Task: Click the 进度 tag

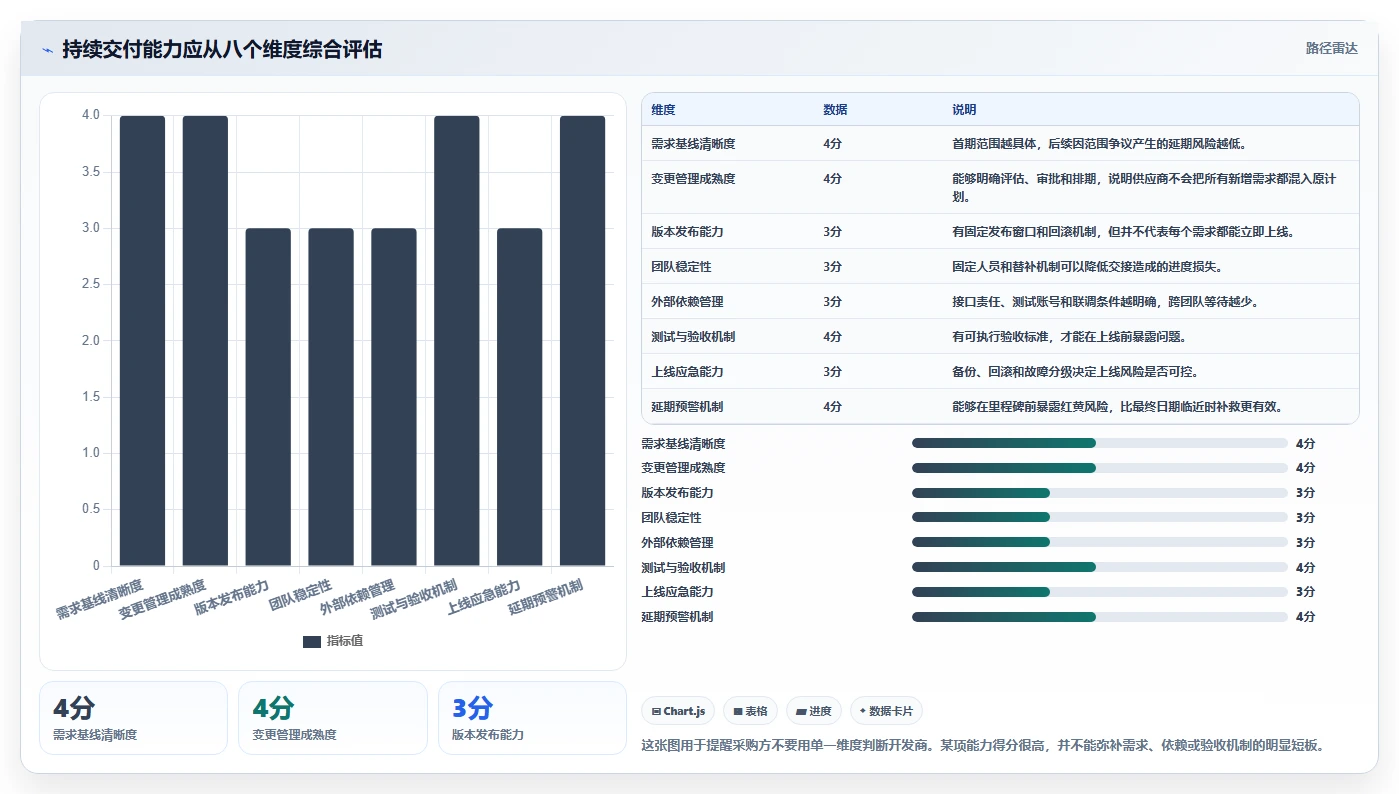Action: (x=814, y=711)
